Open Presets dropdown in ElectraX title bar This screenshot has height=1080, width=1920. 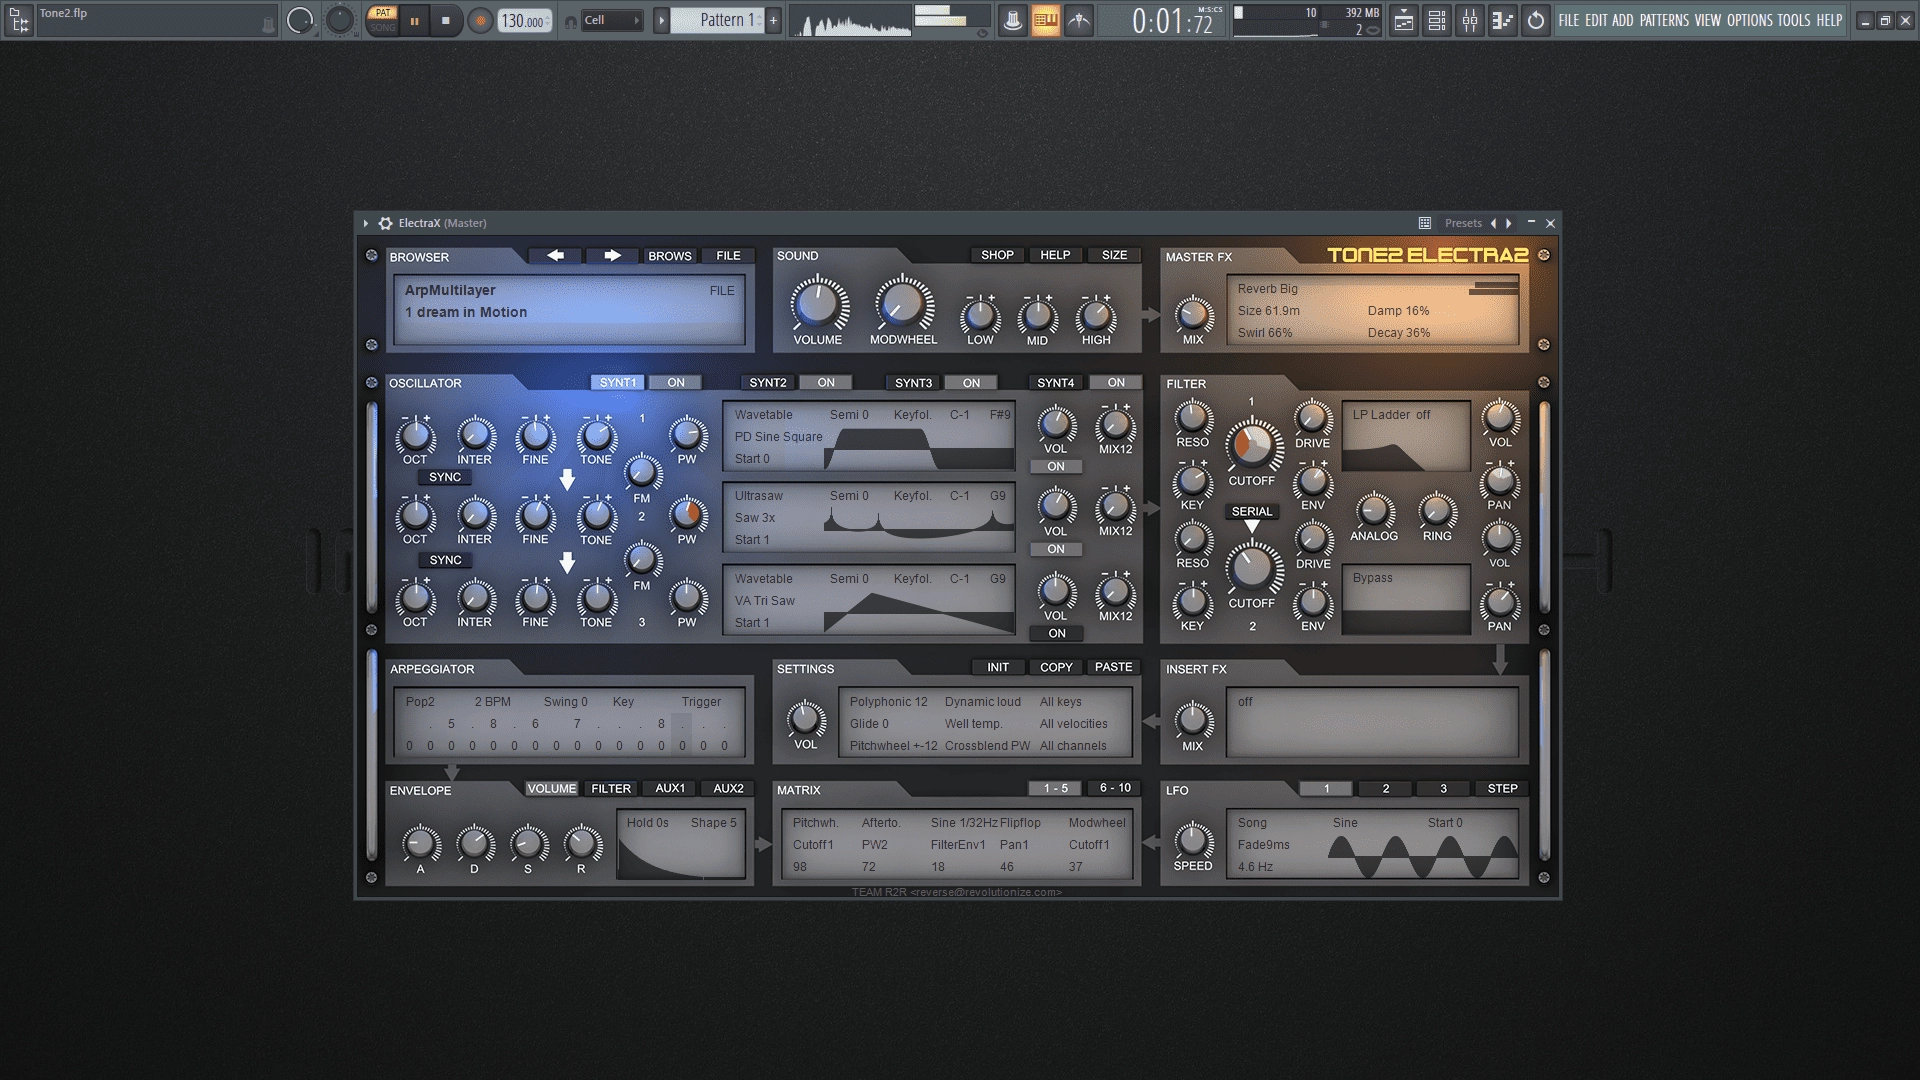1463,223
